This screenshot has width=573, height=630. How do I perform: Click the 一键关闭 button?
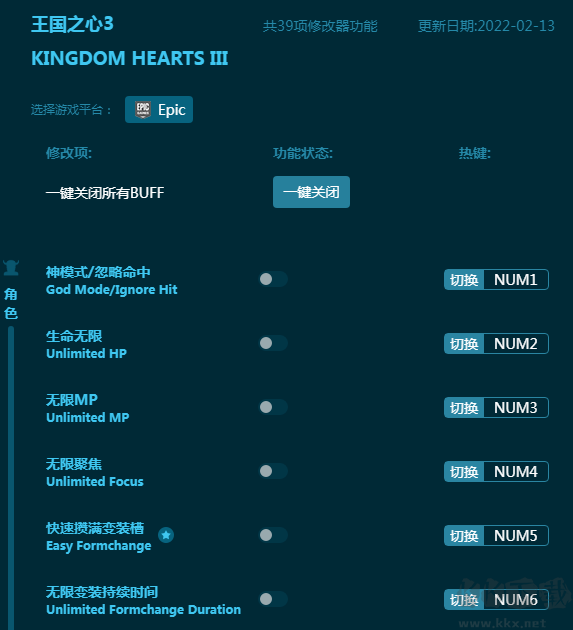311,192
